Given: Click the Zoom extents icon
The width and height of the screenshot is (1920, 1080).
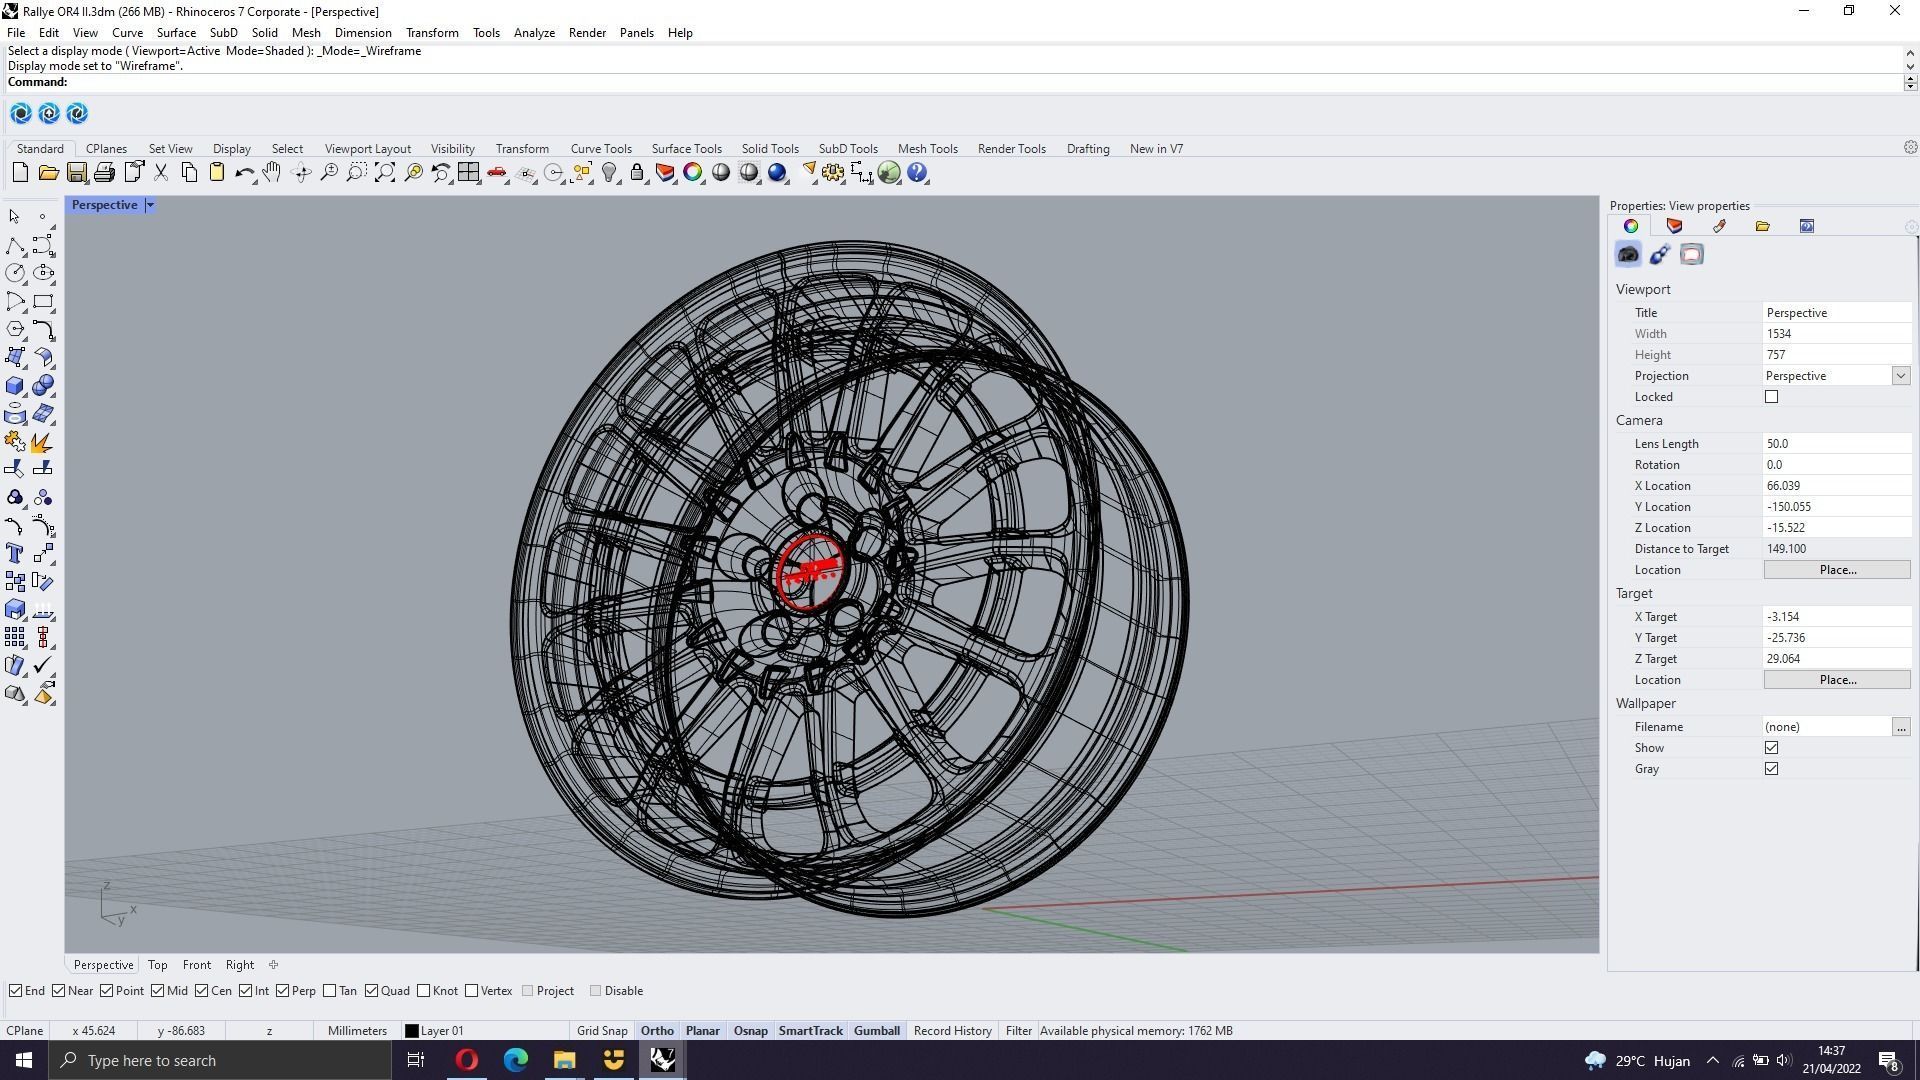Looking at the screenshot, I should tap(384, 173).
